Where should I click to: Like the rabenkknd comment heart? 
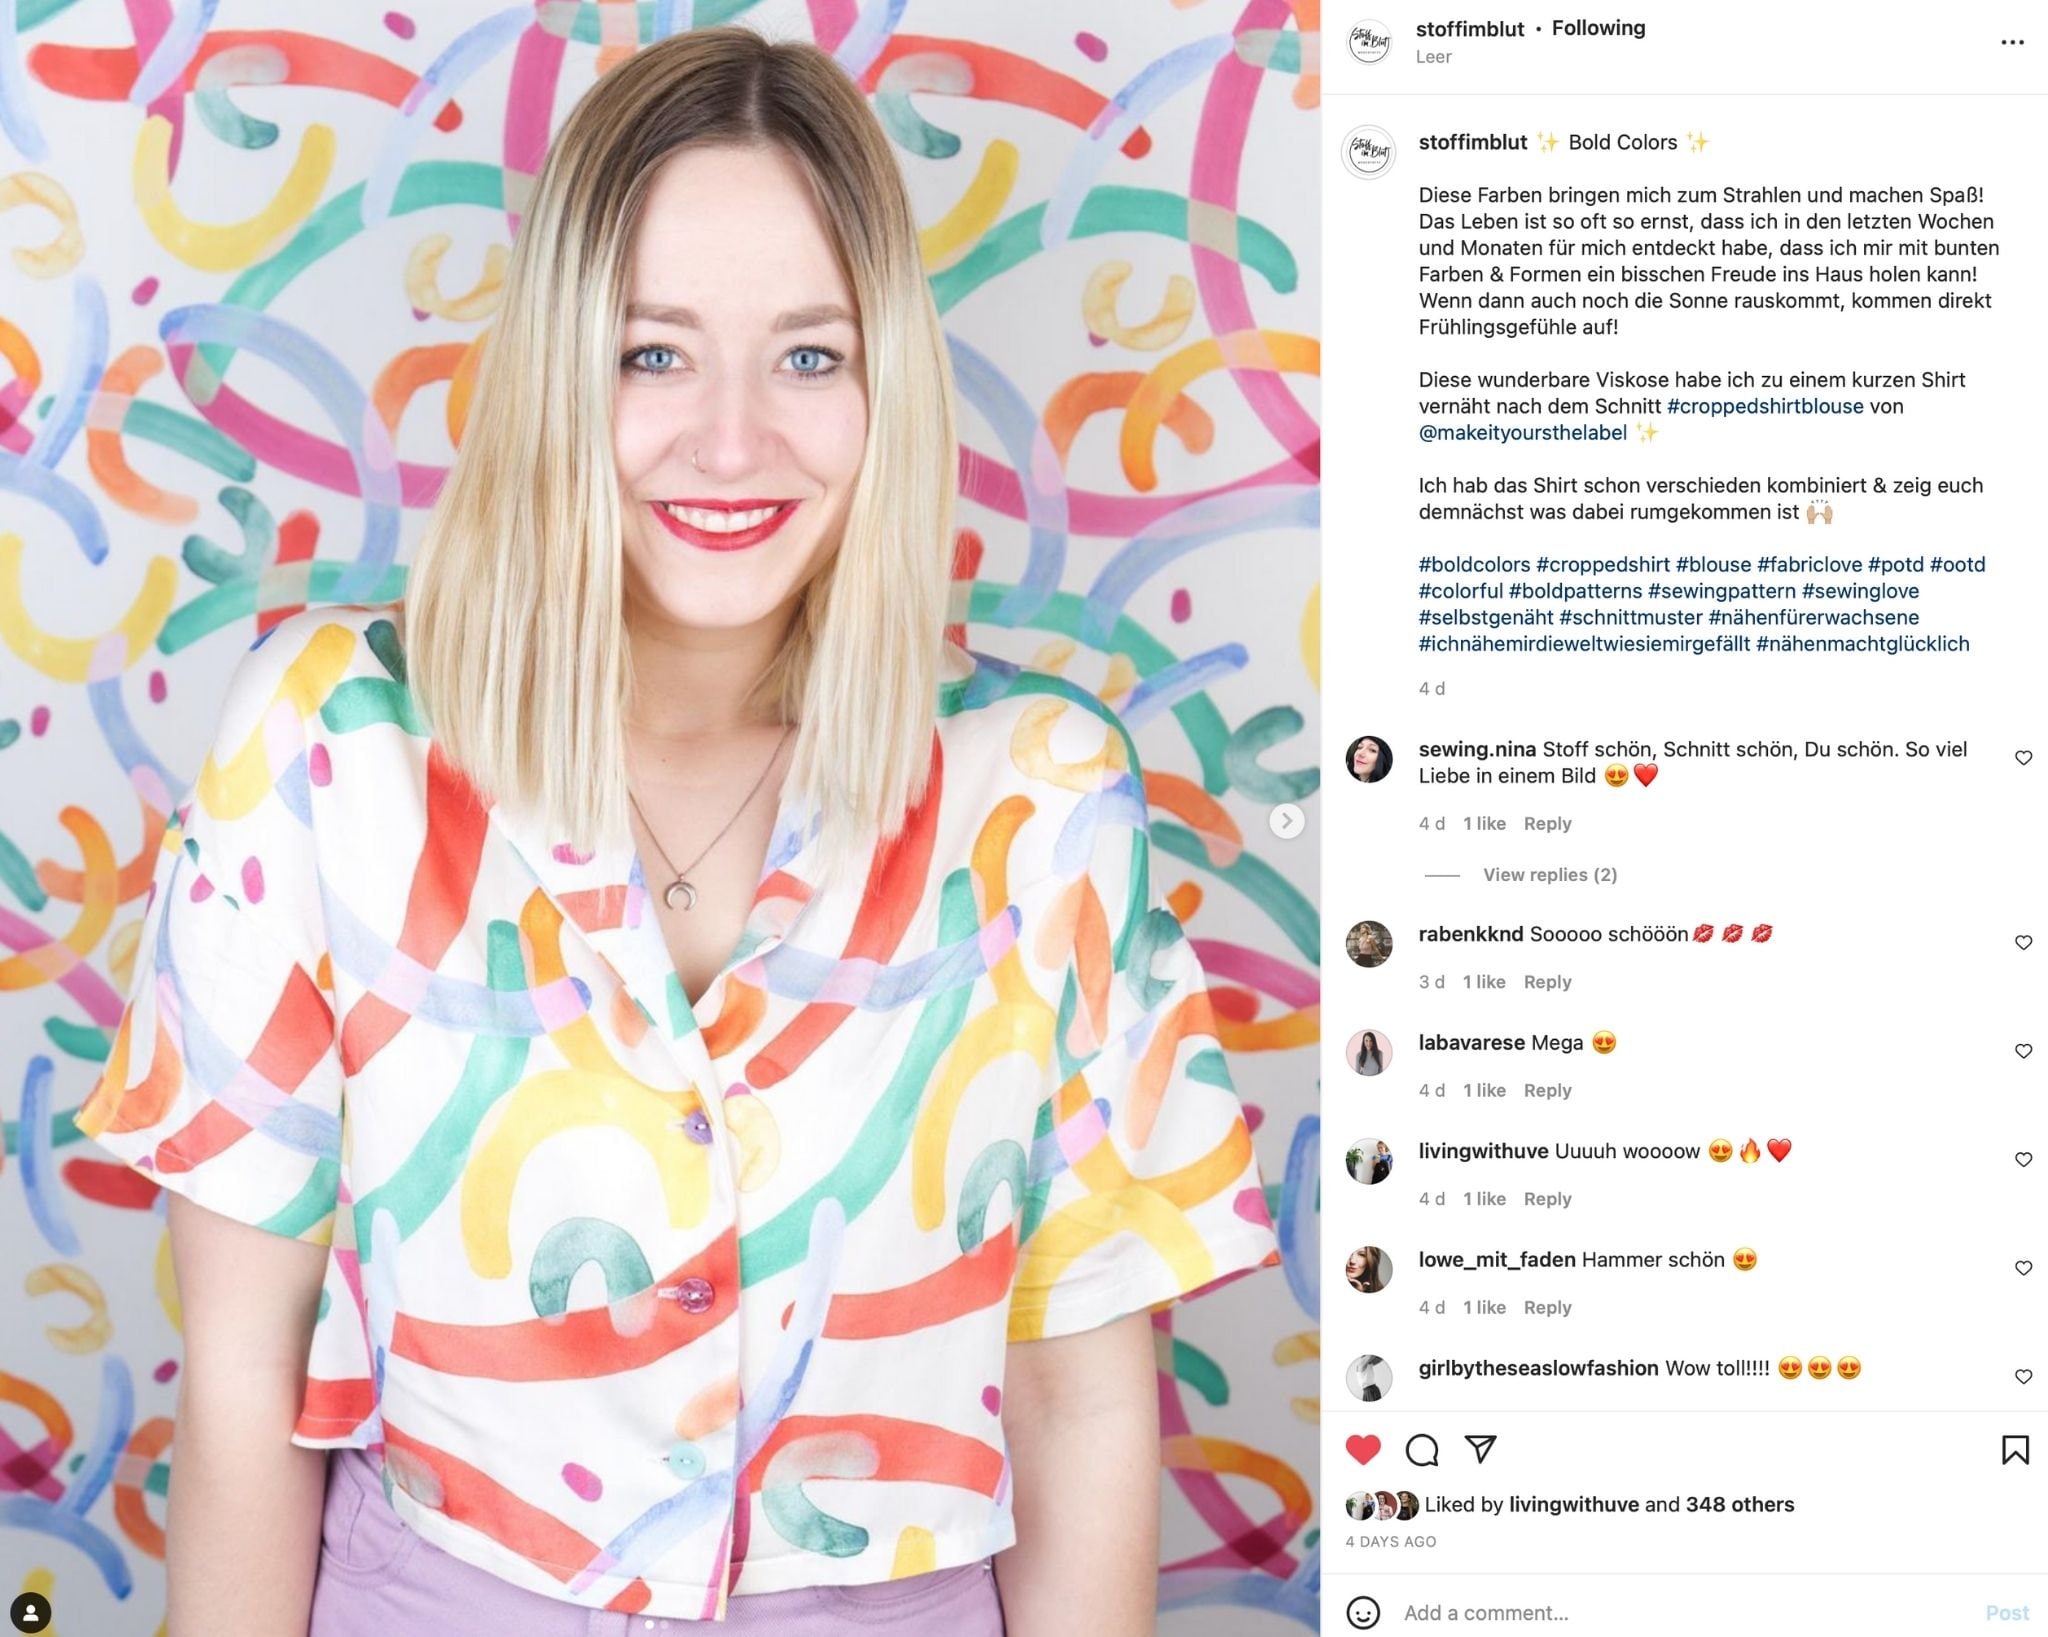(x=2023, y=943)
